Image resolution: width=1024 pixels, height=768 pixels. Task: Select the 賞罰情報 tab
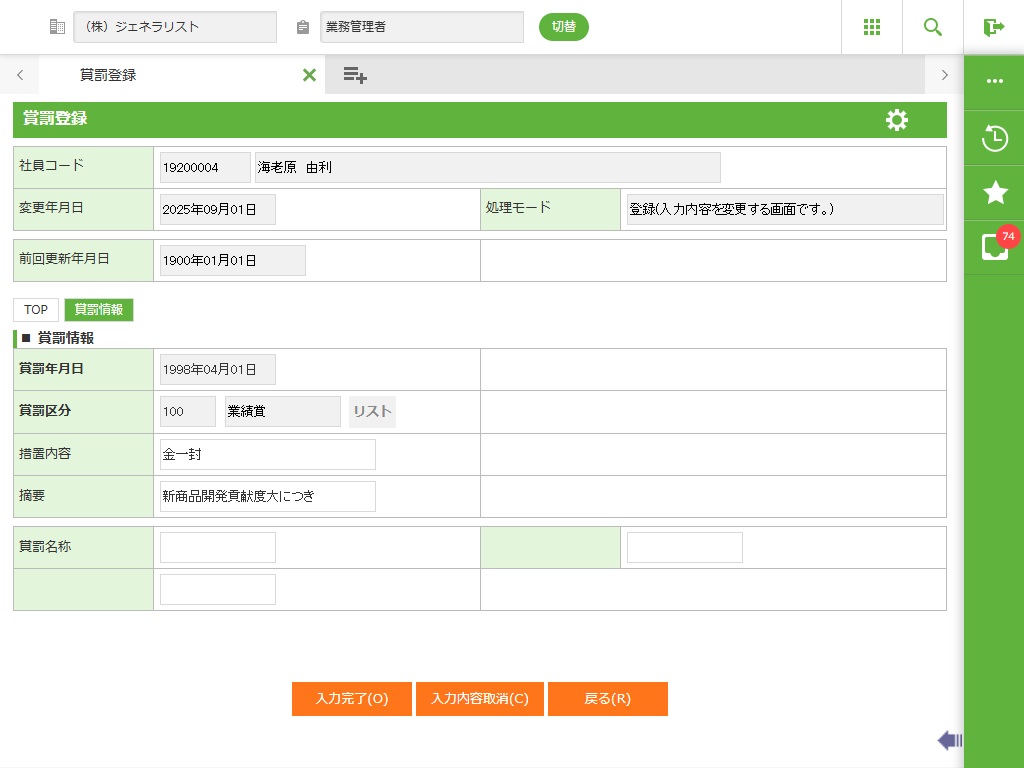coord(99,310)
